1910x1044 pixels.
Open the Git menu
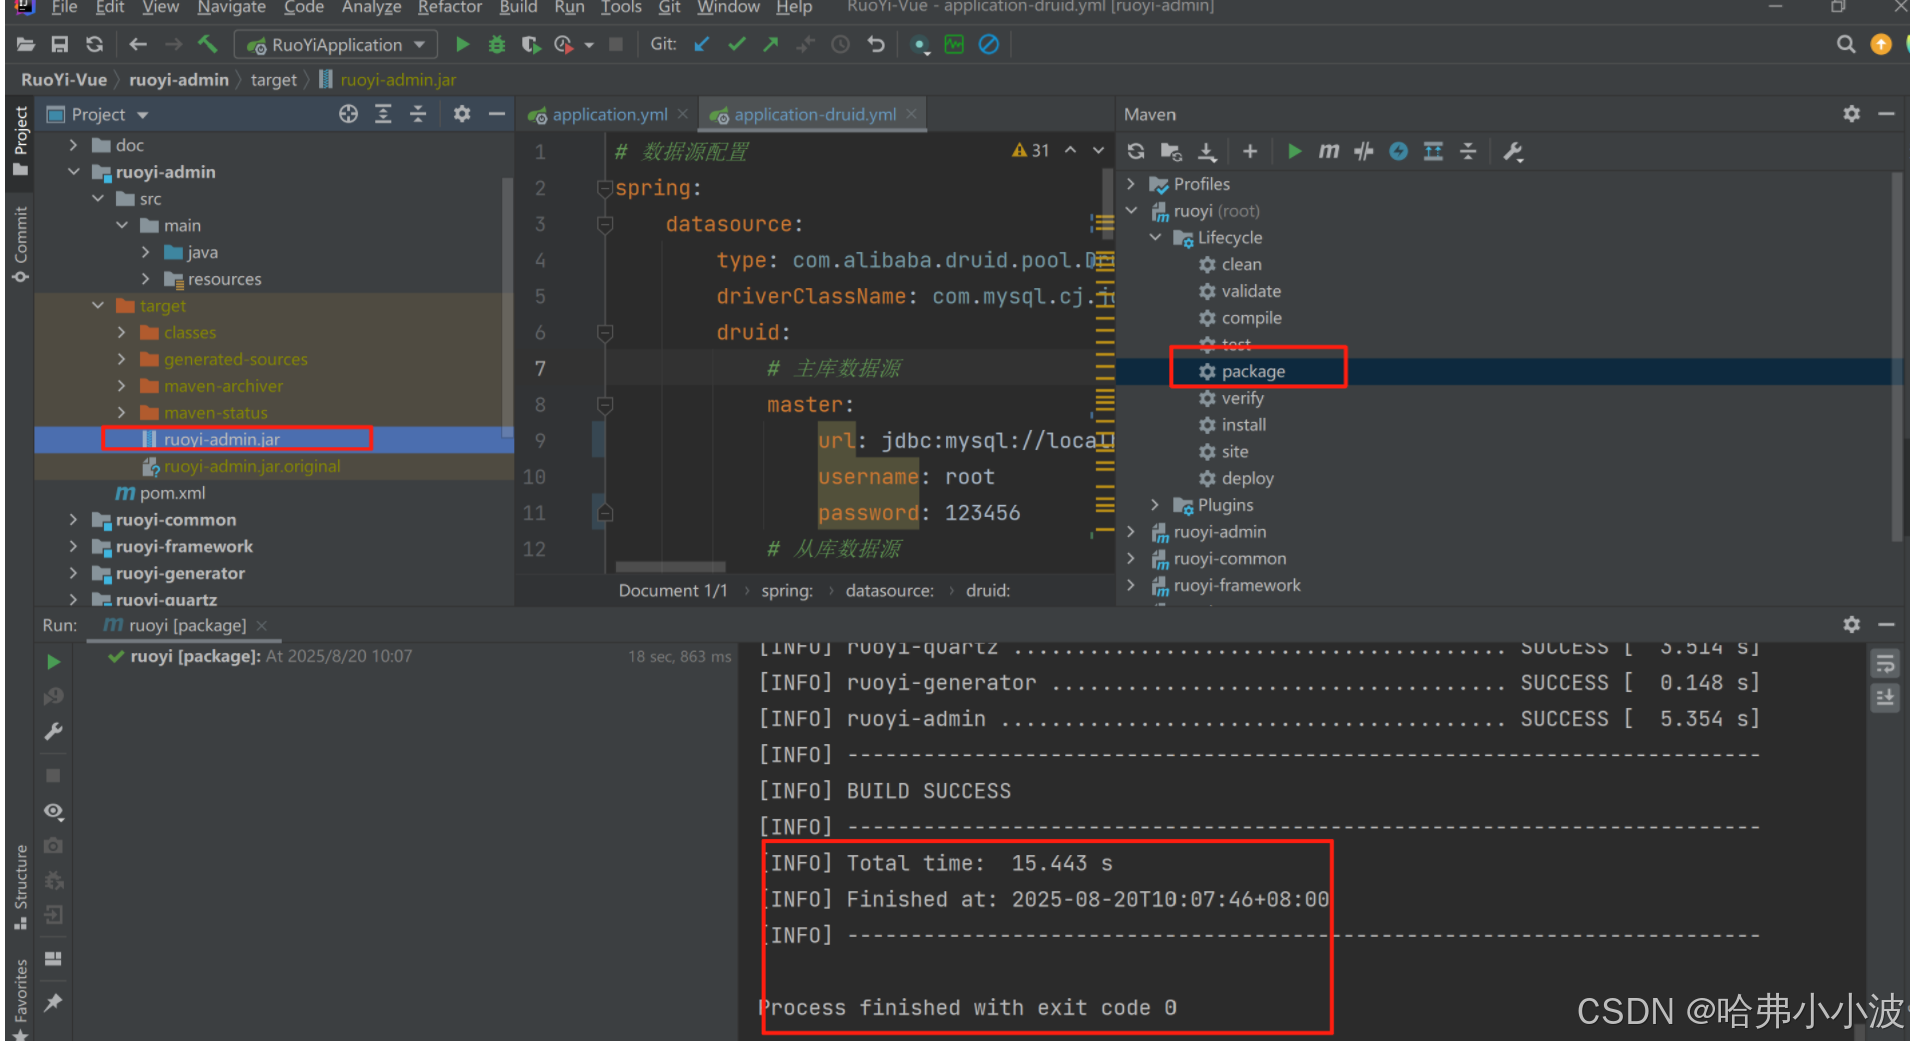pyautogui.click(x=669, y=8)
